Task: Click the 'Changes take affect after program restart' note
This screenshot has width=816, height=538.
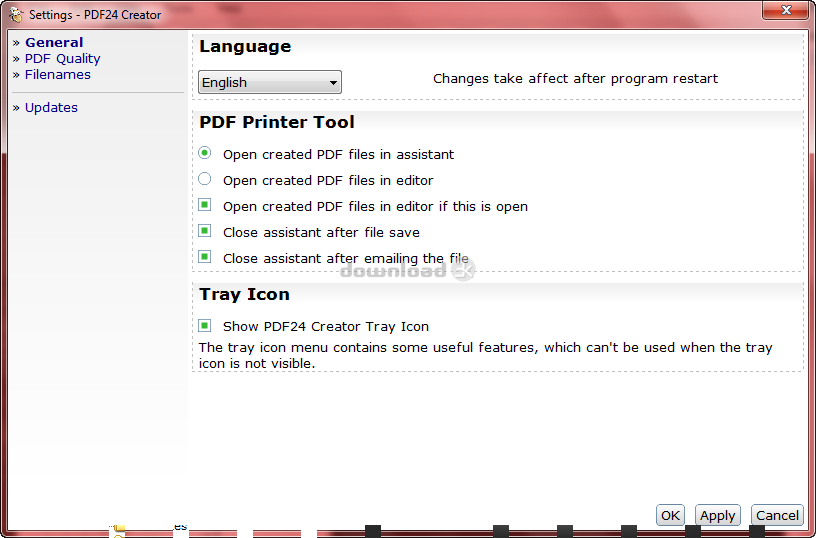Action: coord(576,79)
